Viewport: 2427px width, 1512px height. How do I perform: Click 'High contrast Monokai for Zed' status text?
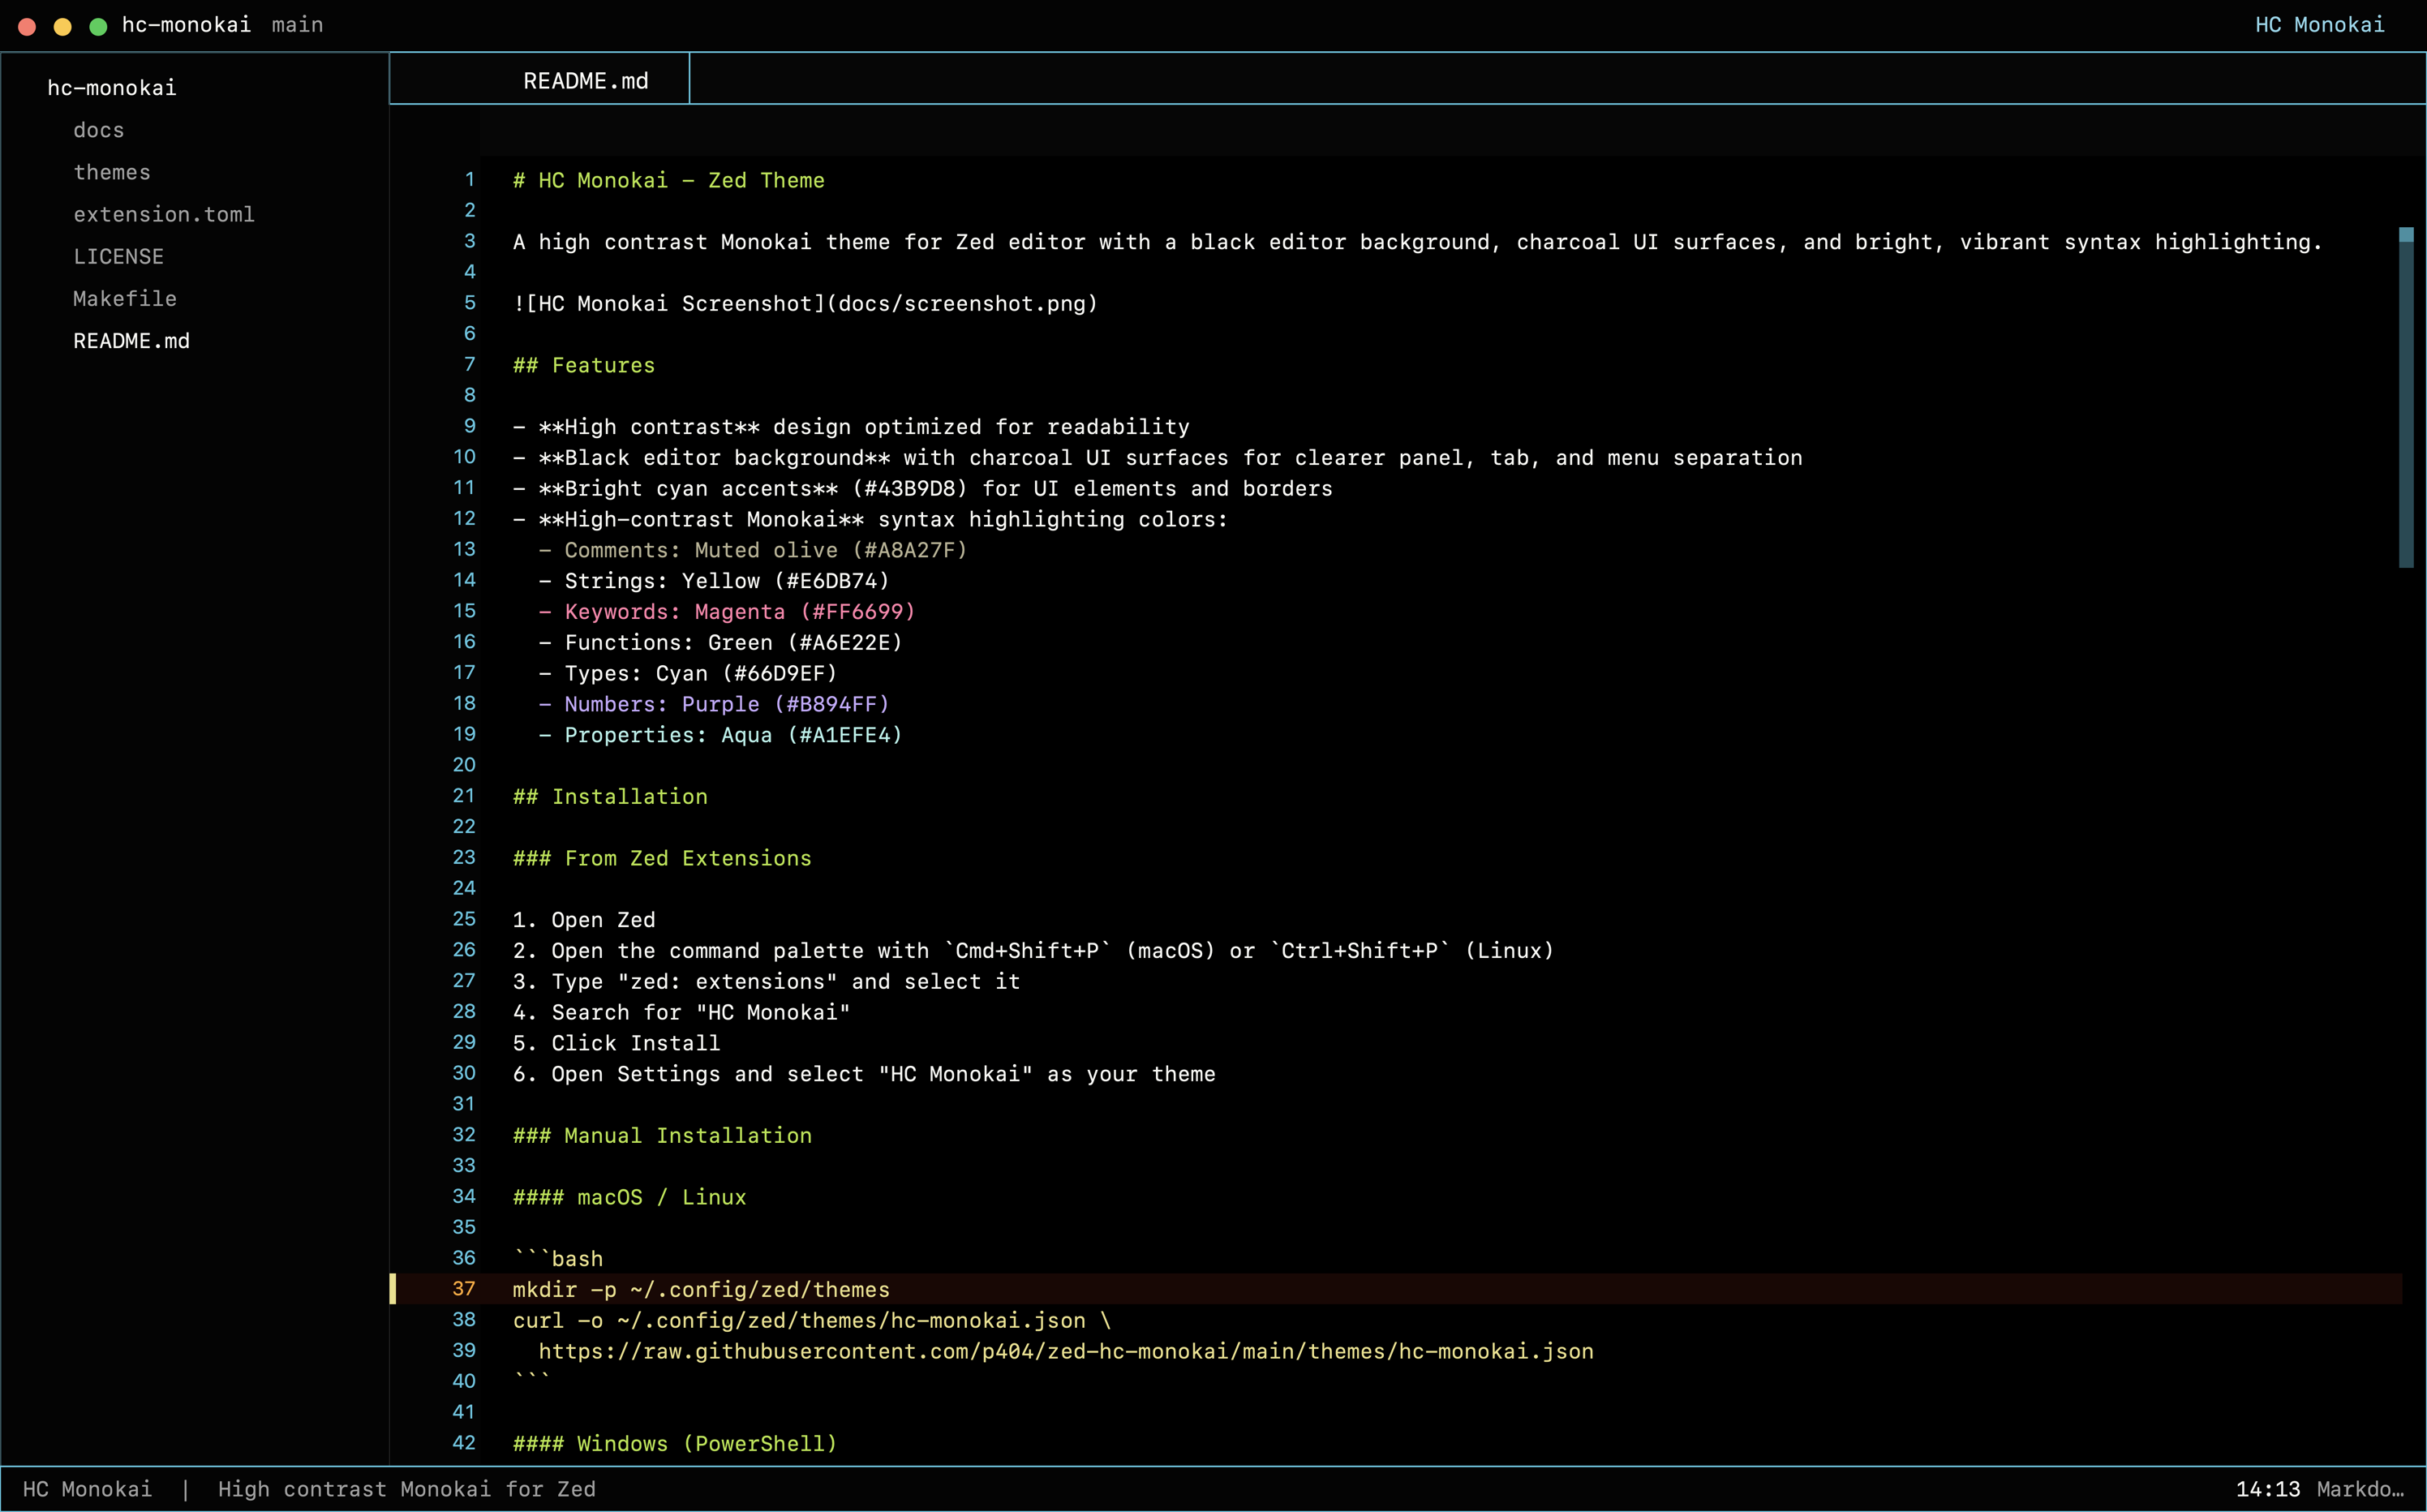click(x=406, y=1489)
